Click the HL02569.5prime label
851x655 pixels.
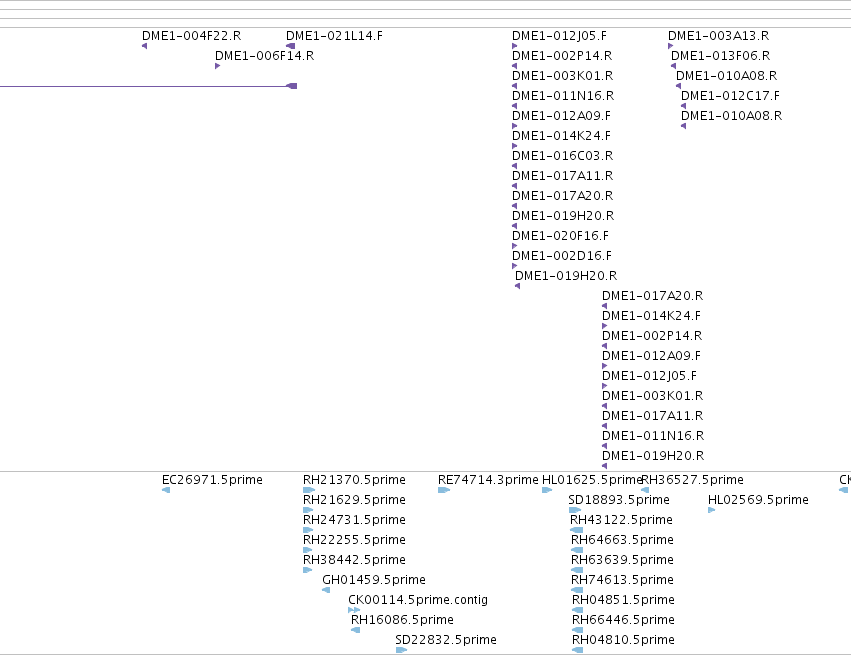759,500
